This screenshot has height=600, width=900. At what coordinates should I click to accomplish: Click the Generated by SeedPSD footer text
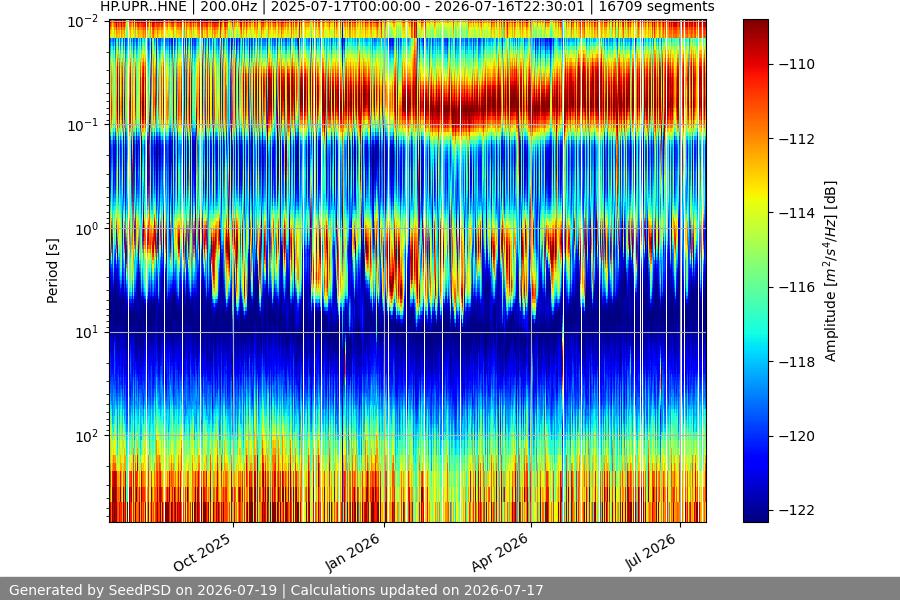(276, 590)
